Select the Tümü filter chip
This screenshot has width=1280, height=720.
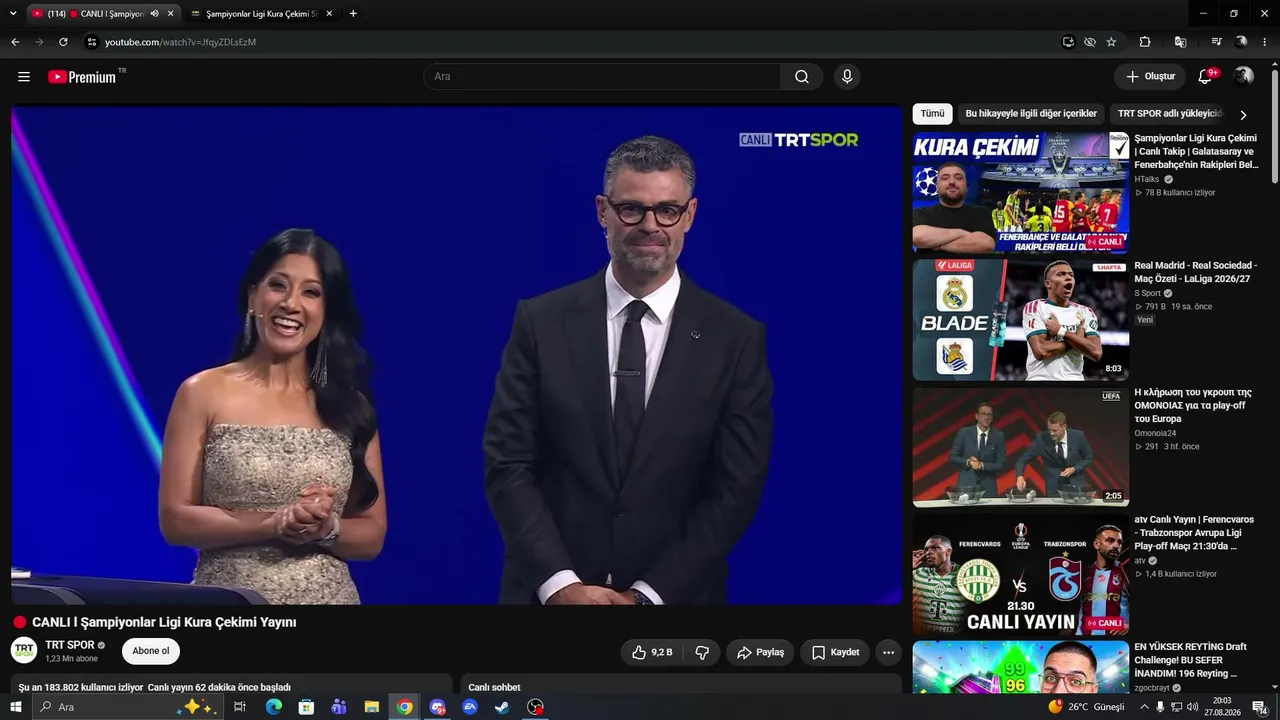point(932,114)
